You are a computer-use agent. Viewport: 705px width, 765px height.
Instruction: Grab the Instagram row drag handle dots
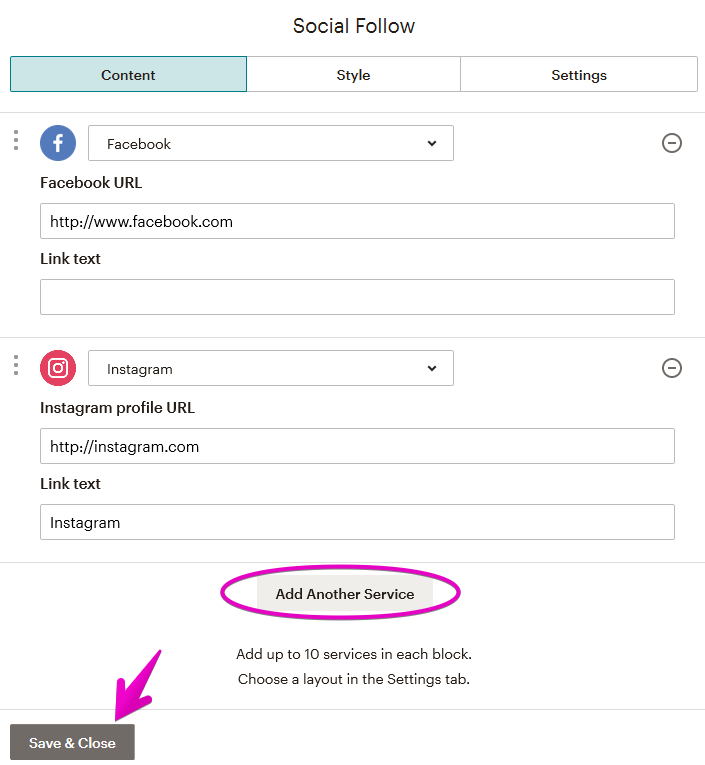(x=16, y=365)
